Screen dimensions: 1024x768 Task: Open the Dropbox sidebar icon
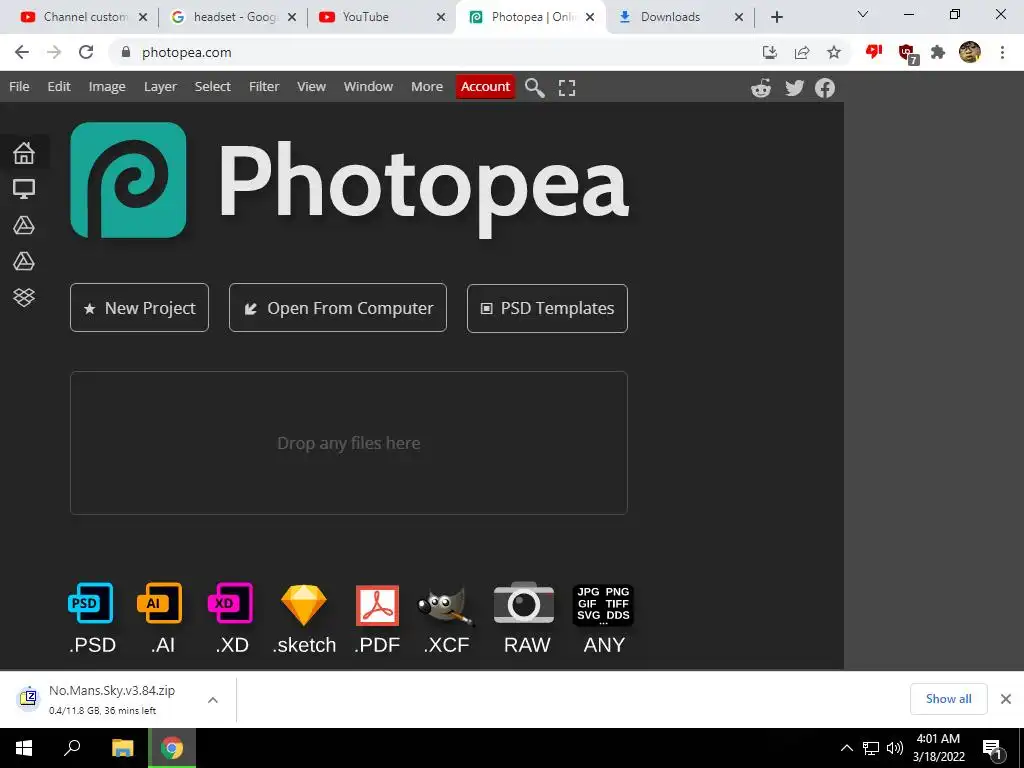tap(24, 297)
